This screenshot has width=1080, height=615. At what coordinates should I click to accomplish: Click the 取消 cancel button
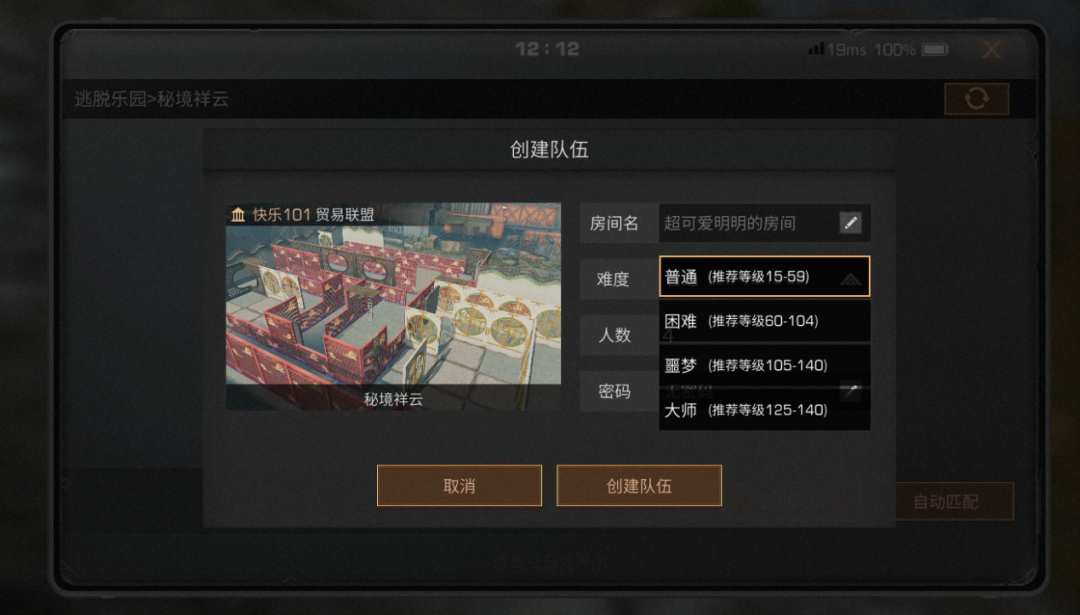(x=459, y=486)
